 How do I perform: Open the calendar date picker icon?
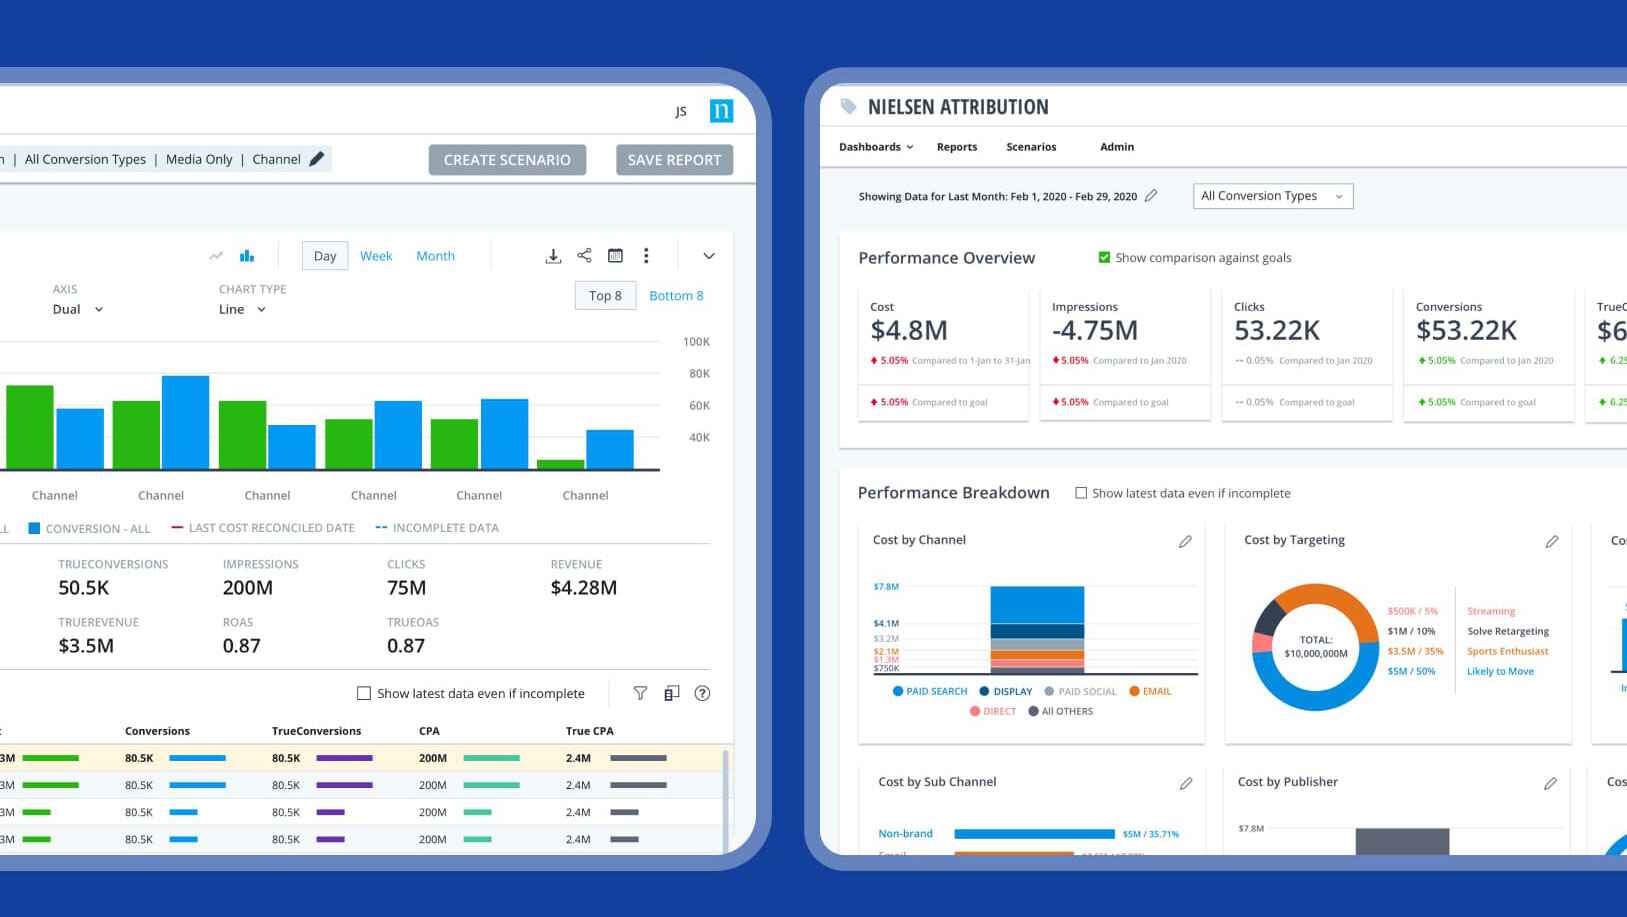click(x=615, y=256)
